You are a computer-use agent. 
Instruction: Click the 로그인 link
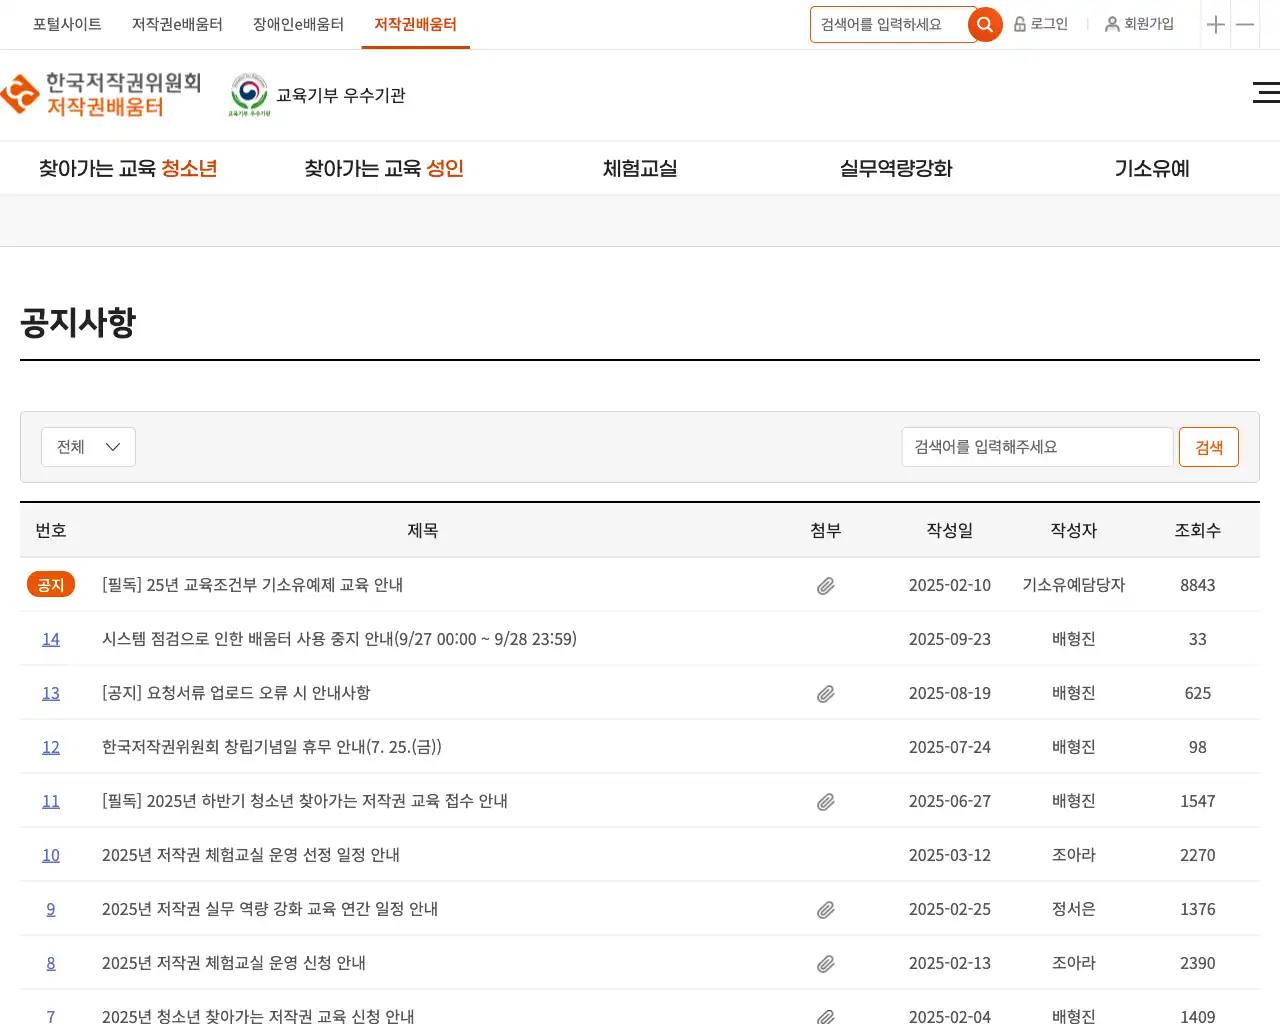(1041, 25)
